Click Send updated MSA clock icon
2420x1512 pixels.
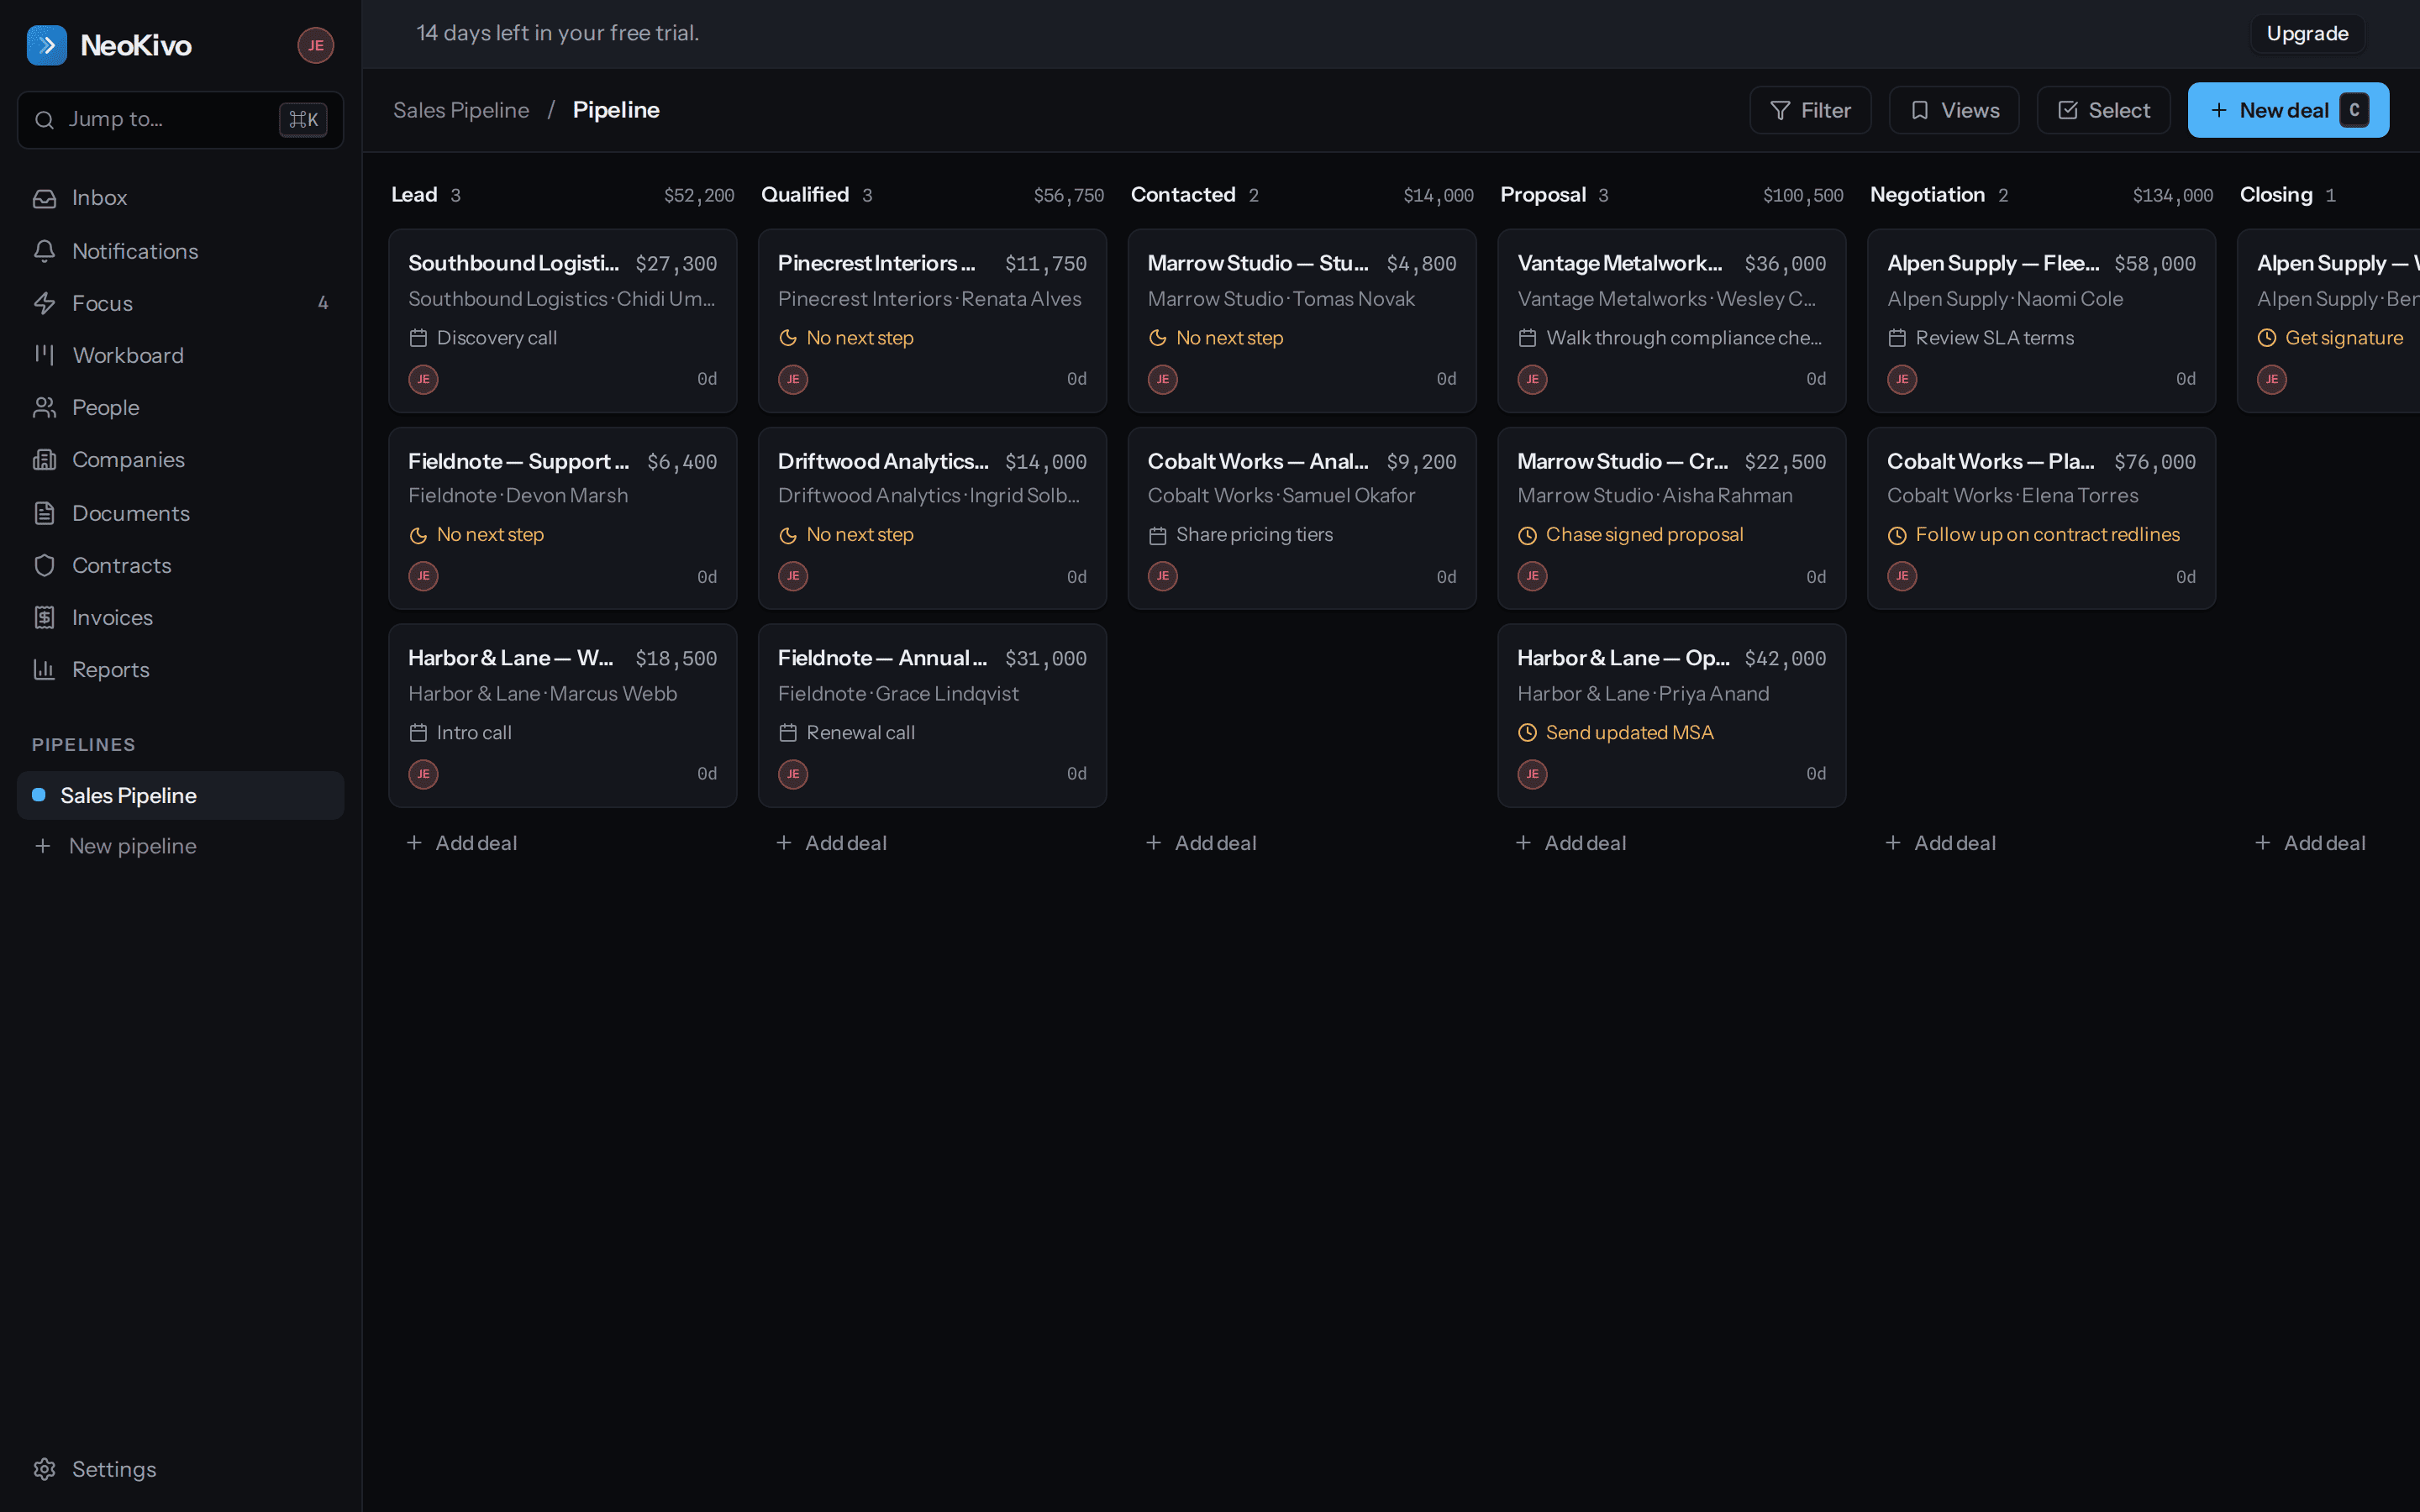tap(1527, 733)
